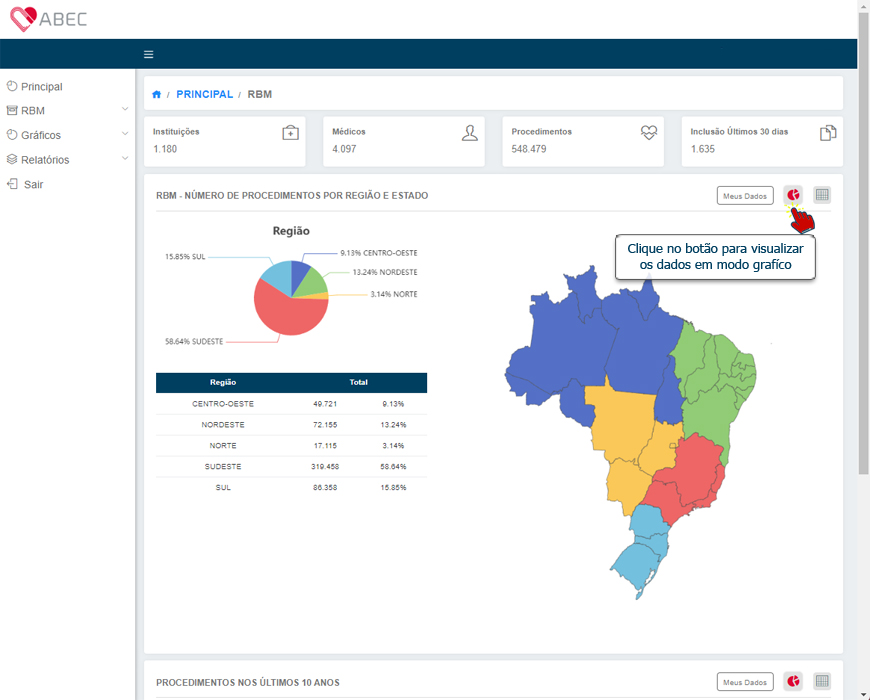This screenshot has height=700, width=870.
Task: Click the Relatórios layers sidebar icon
Action: [x=12, y=159]
